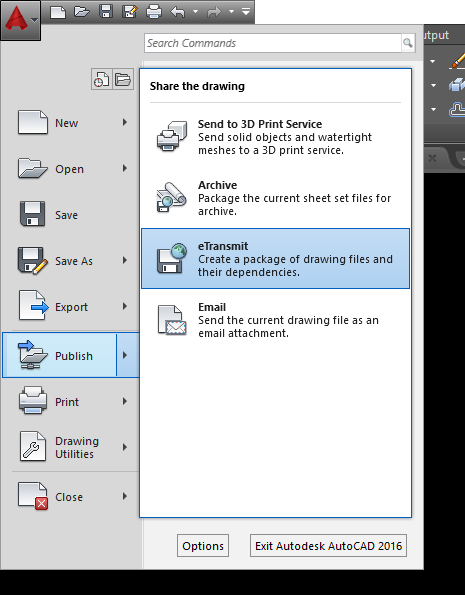Focus the Search Commands field
This screenshot has width=465, height=595.
273,43
